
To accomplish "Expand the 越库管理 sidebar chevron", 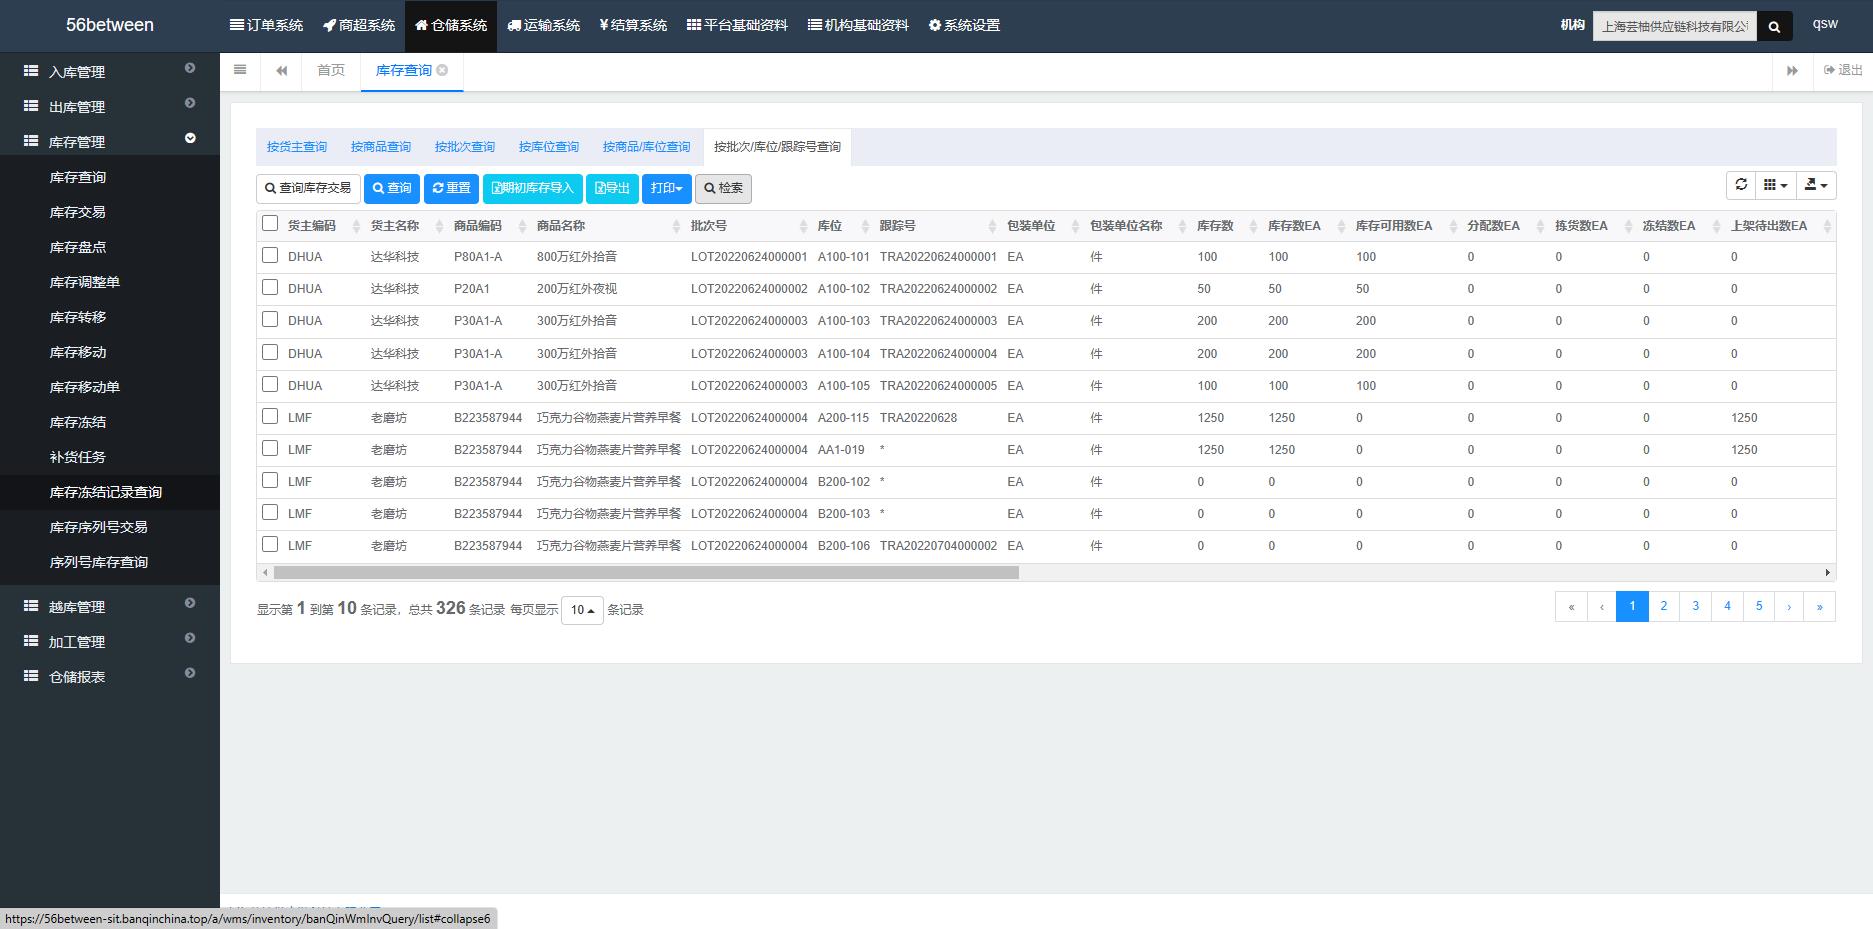I will tap(190, 603).
